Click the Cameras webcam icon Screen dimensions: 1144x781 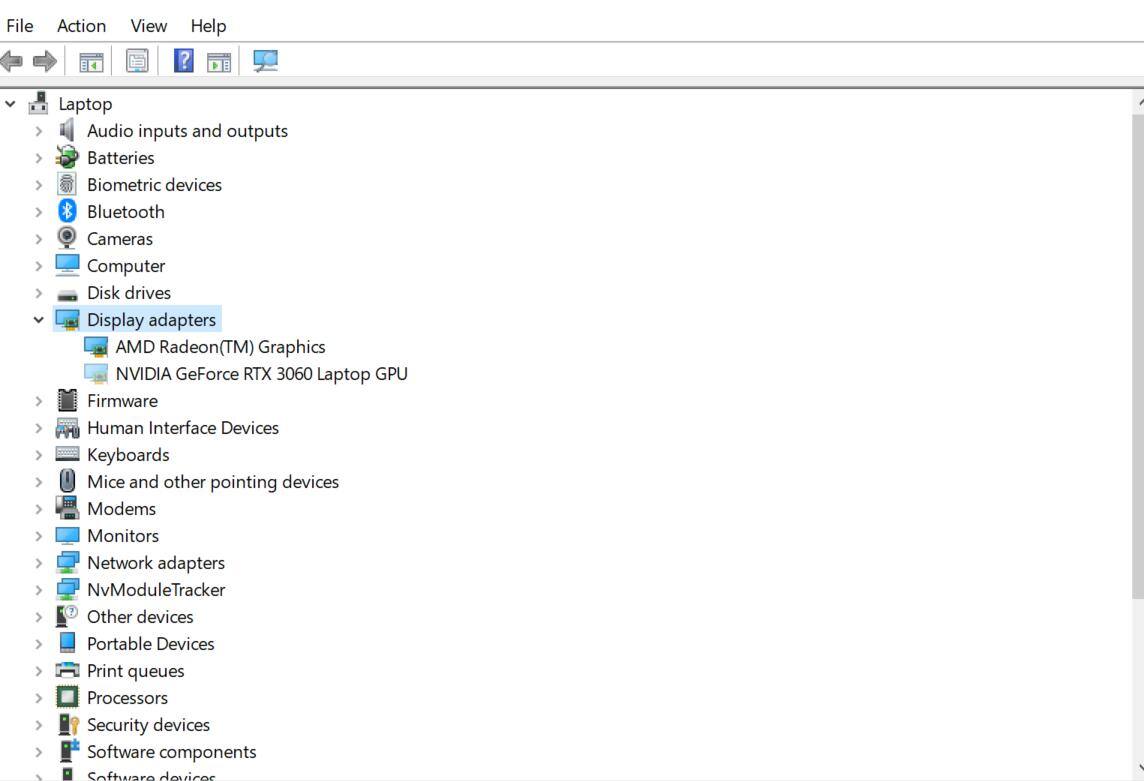point(67,238)
